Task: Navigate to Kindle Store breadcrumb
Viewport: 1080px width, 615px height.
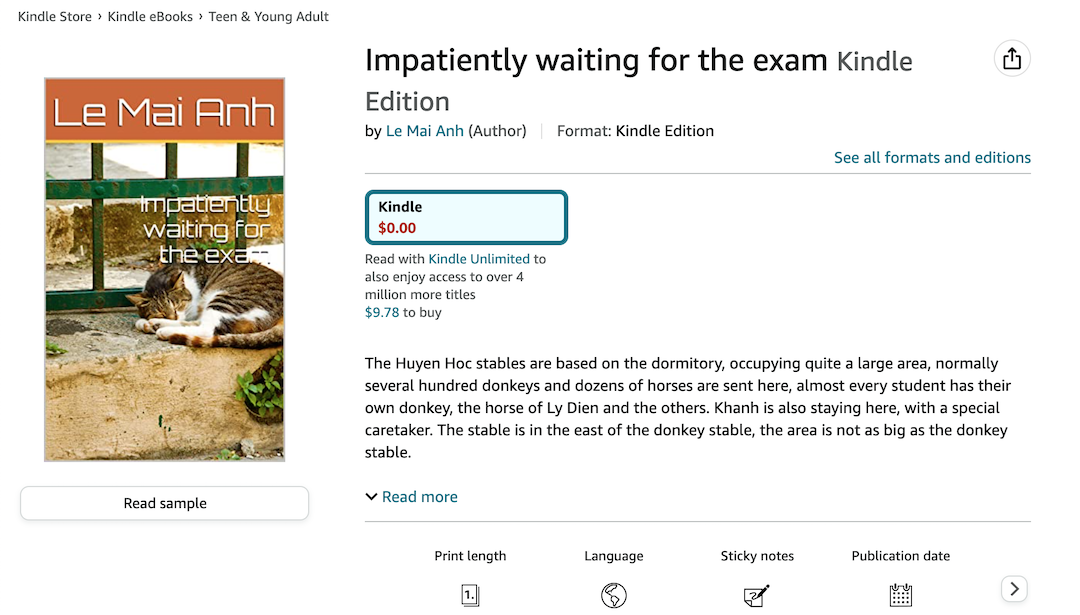Action: [x=54, y=16]
